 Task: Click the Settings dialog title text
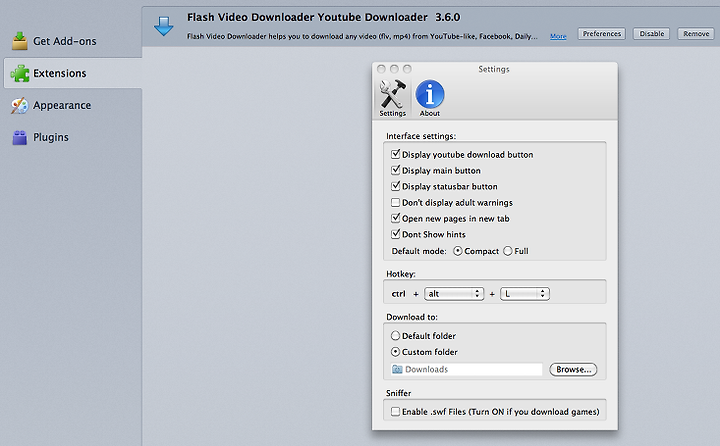click(494, 69)
